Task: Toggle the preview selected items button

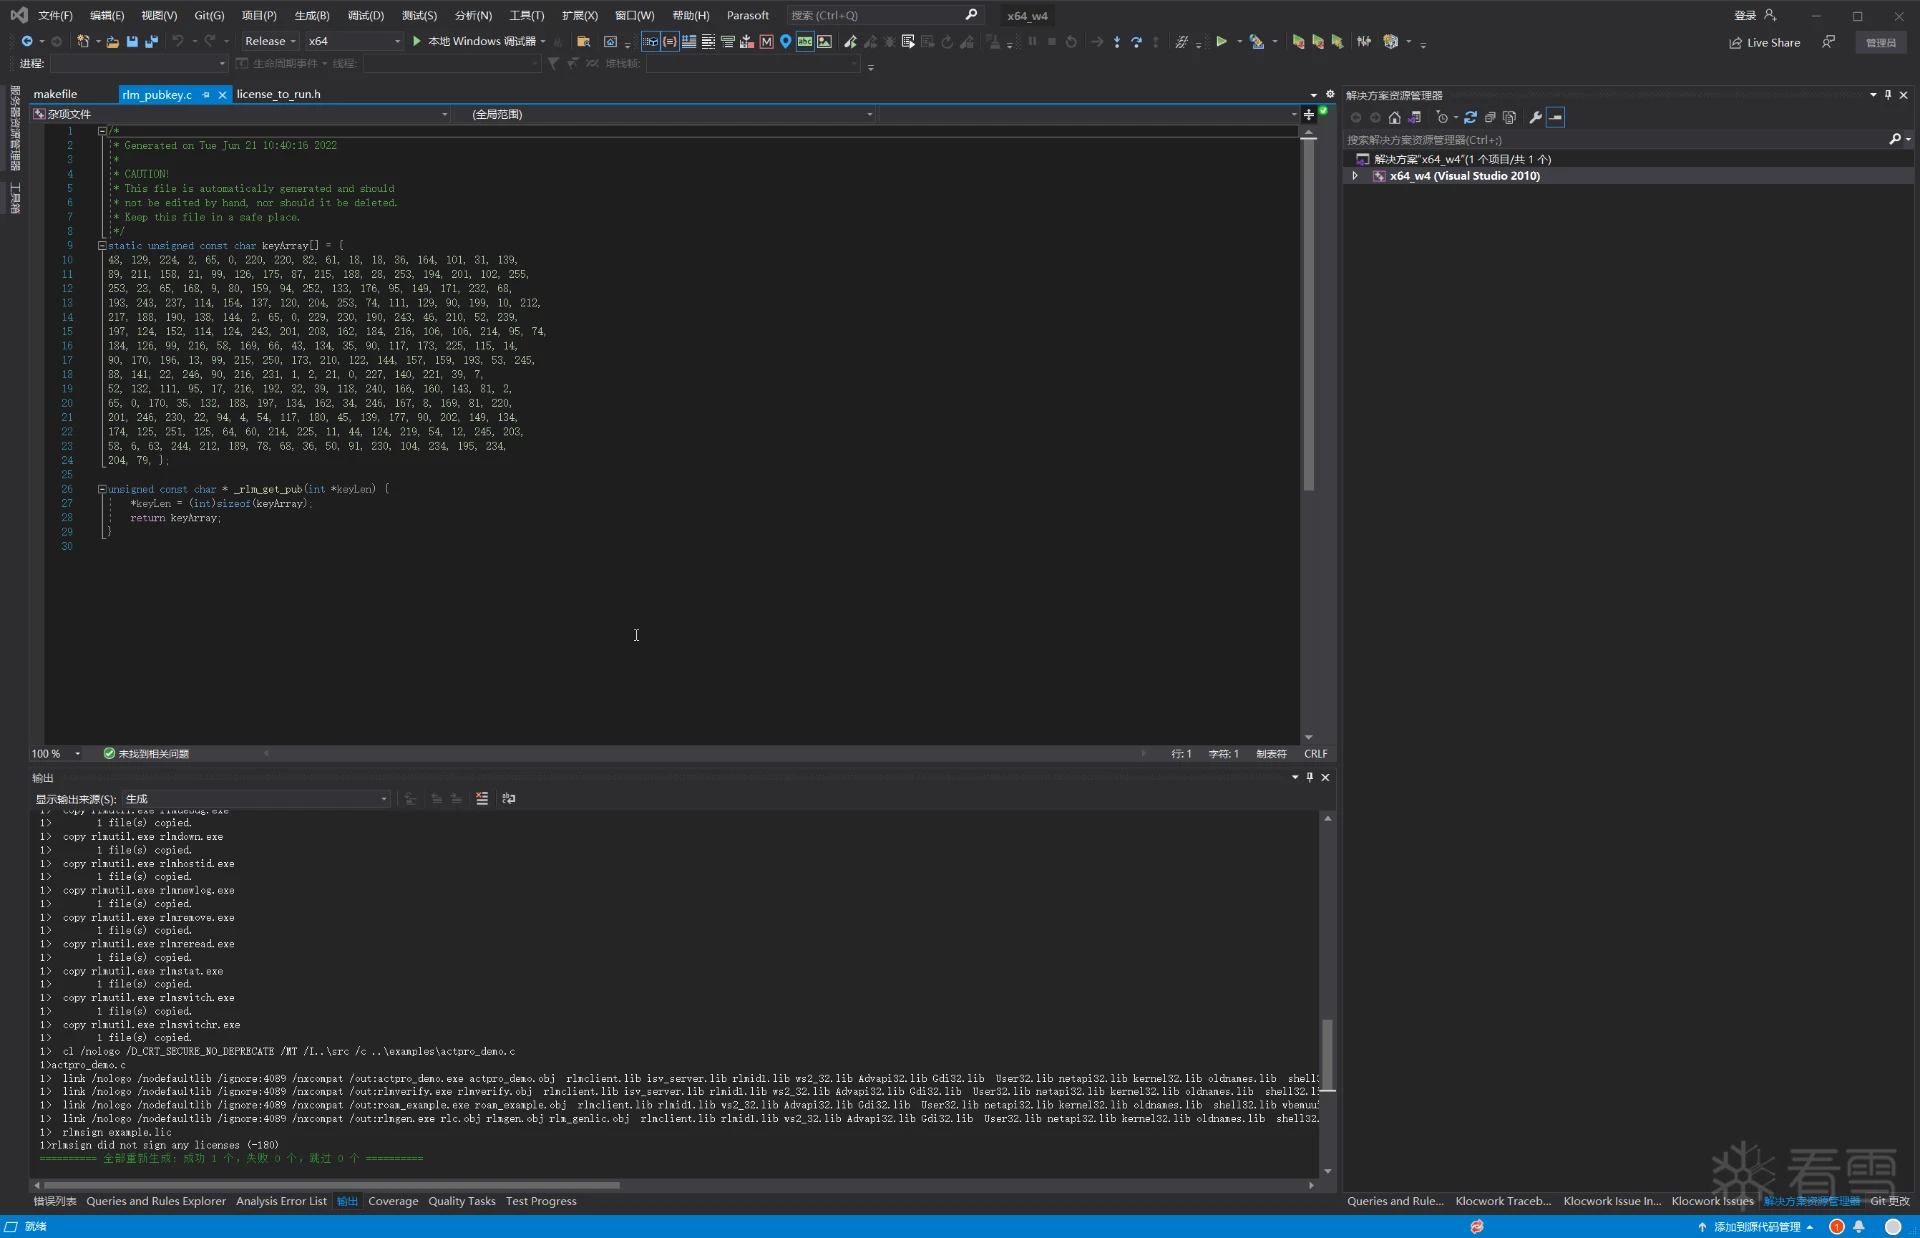Action: pyautogui.click(x=1556, y=118)
